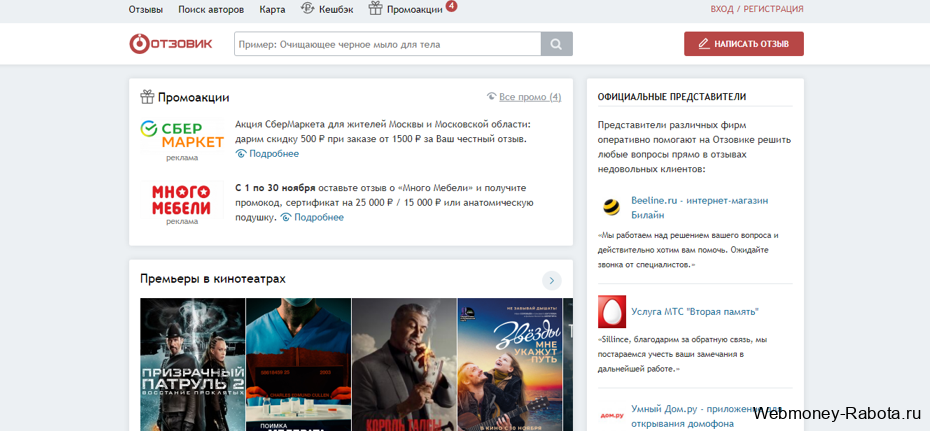Open Услуга МТС "Вторая память" link
The height and width of the screenshot is (431, 930).
[x=695, y=312]
